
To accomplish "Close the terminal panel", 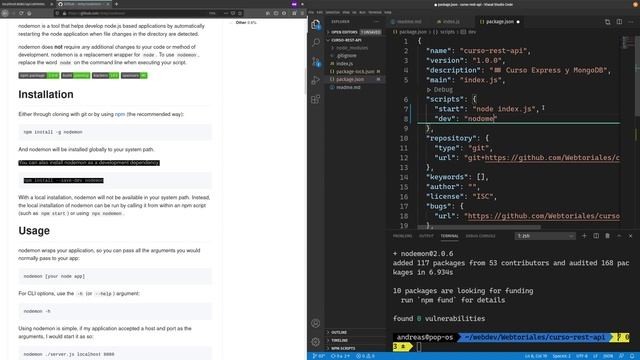I will click(x=630, y=236).
